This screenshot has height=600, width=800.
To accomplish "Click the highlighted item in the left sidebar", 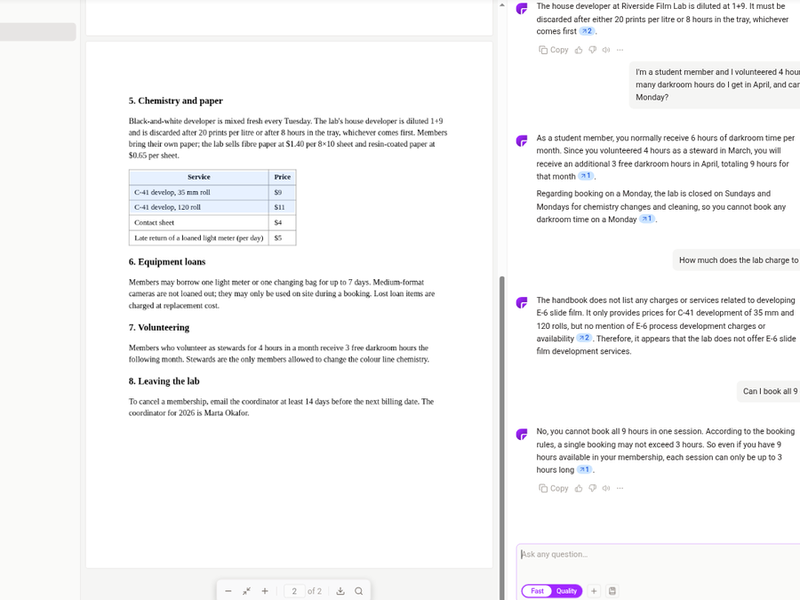I will coord(38,32).
